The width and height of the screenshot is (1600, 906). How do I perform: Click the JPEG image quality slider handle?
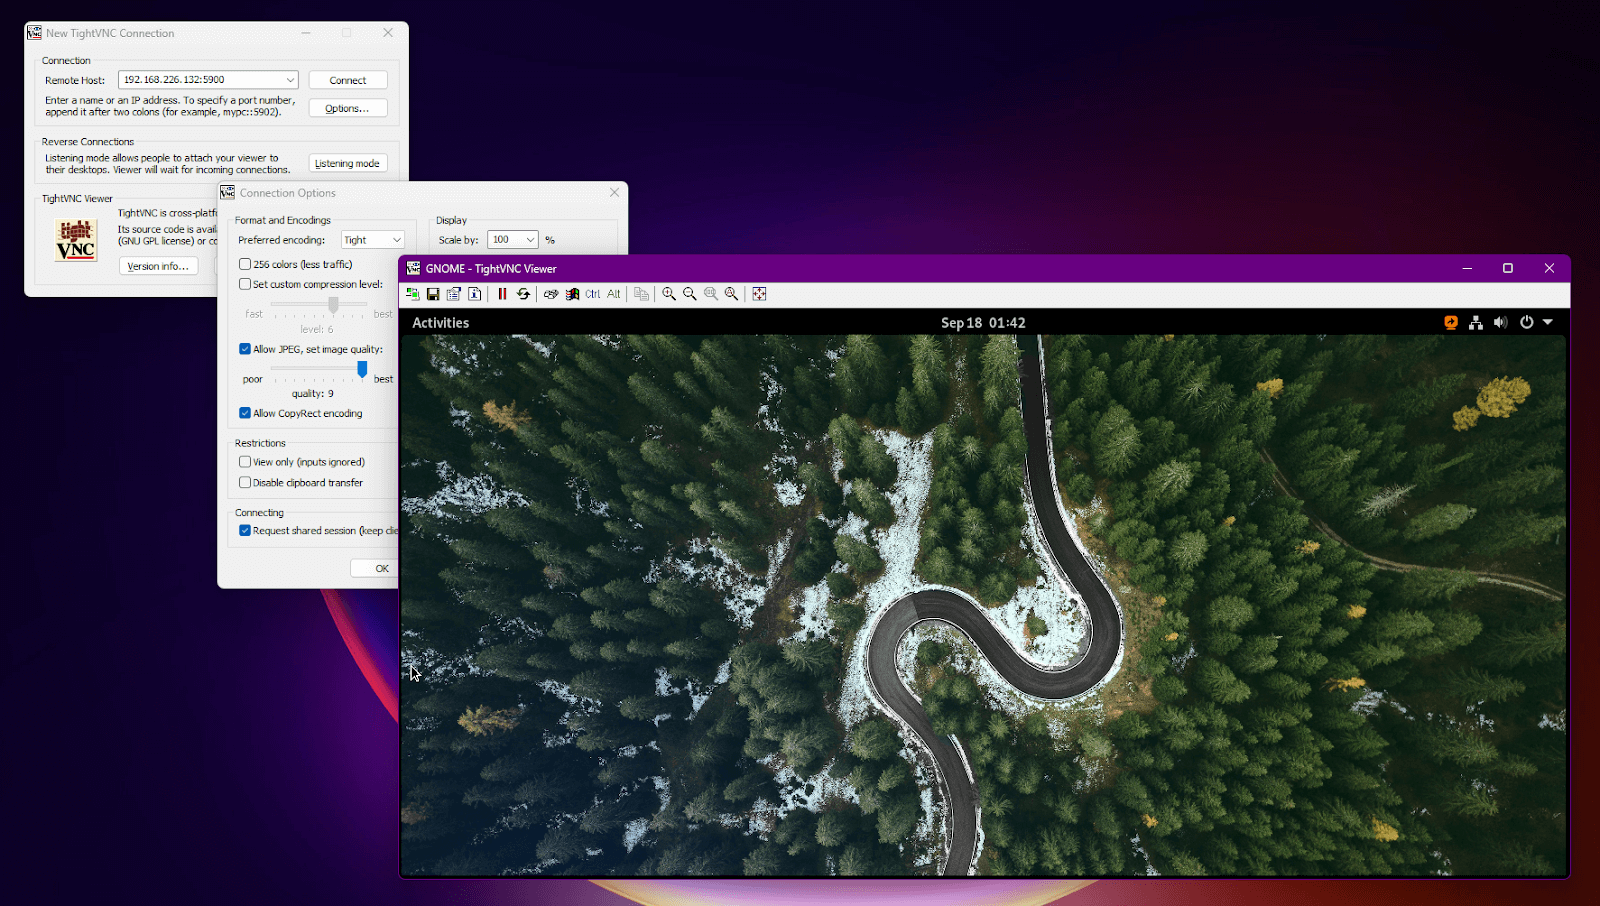tap(362, 369)
